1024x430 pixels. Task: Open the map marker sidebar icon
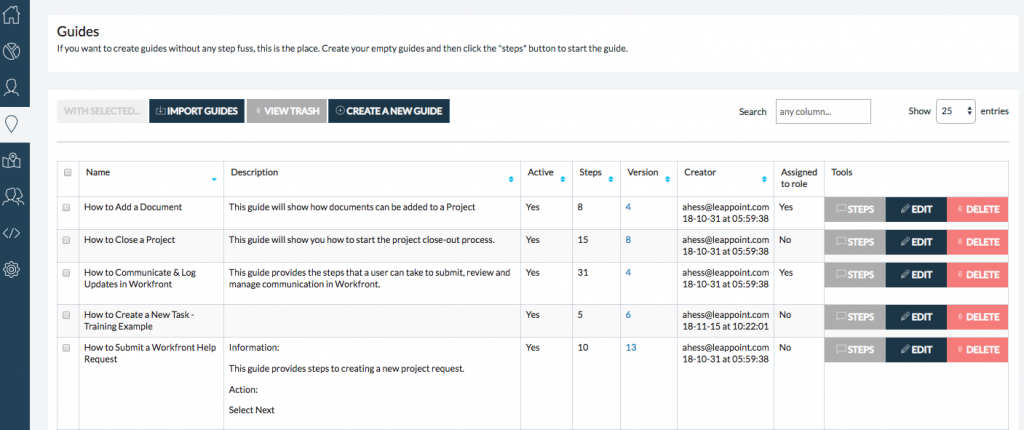(x=13, y=160)
